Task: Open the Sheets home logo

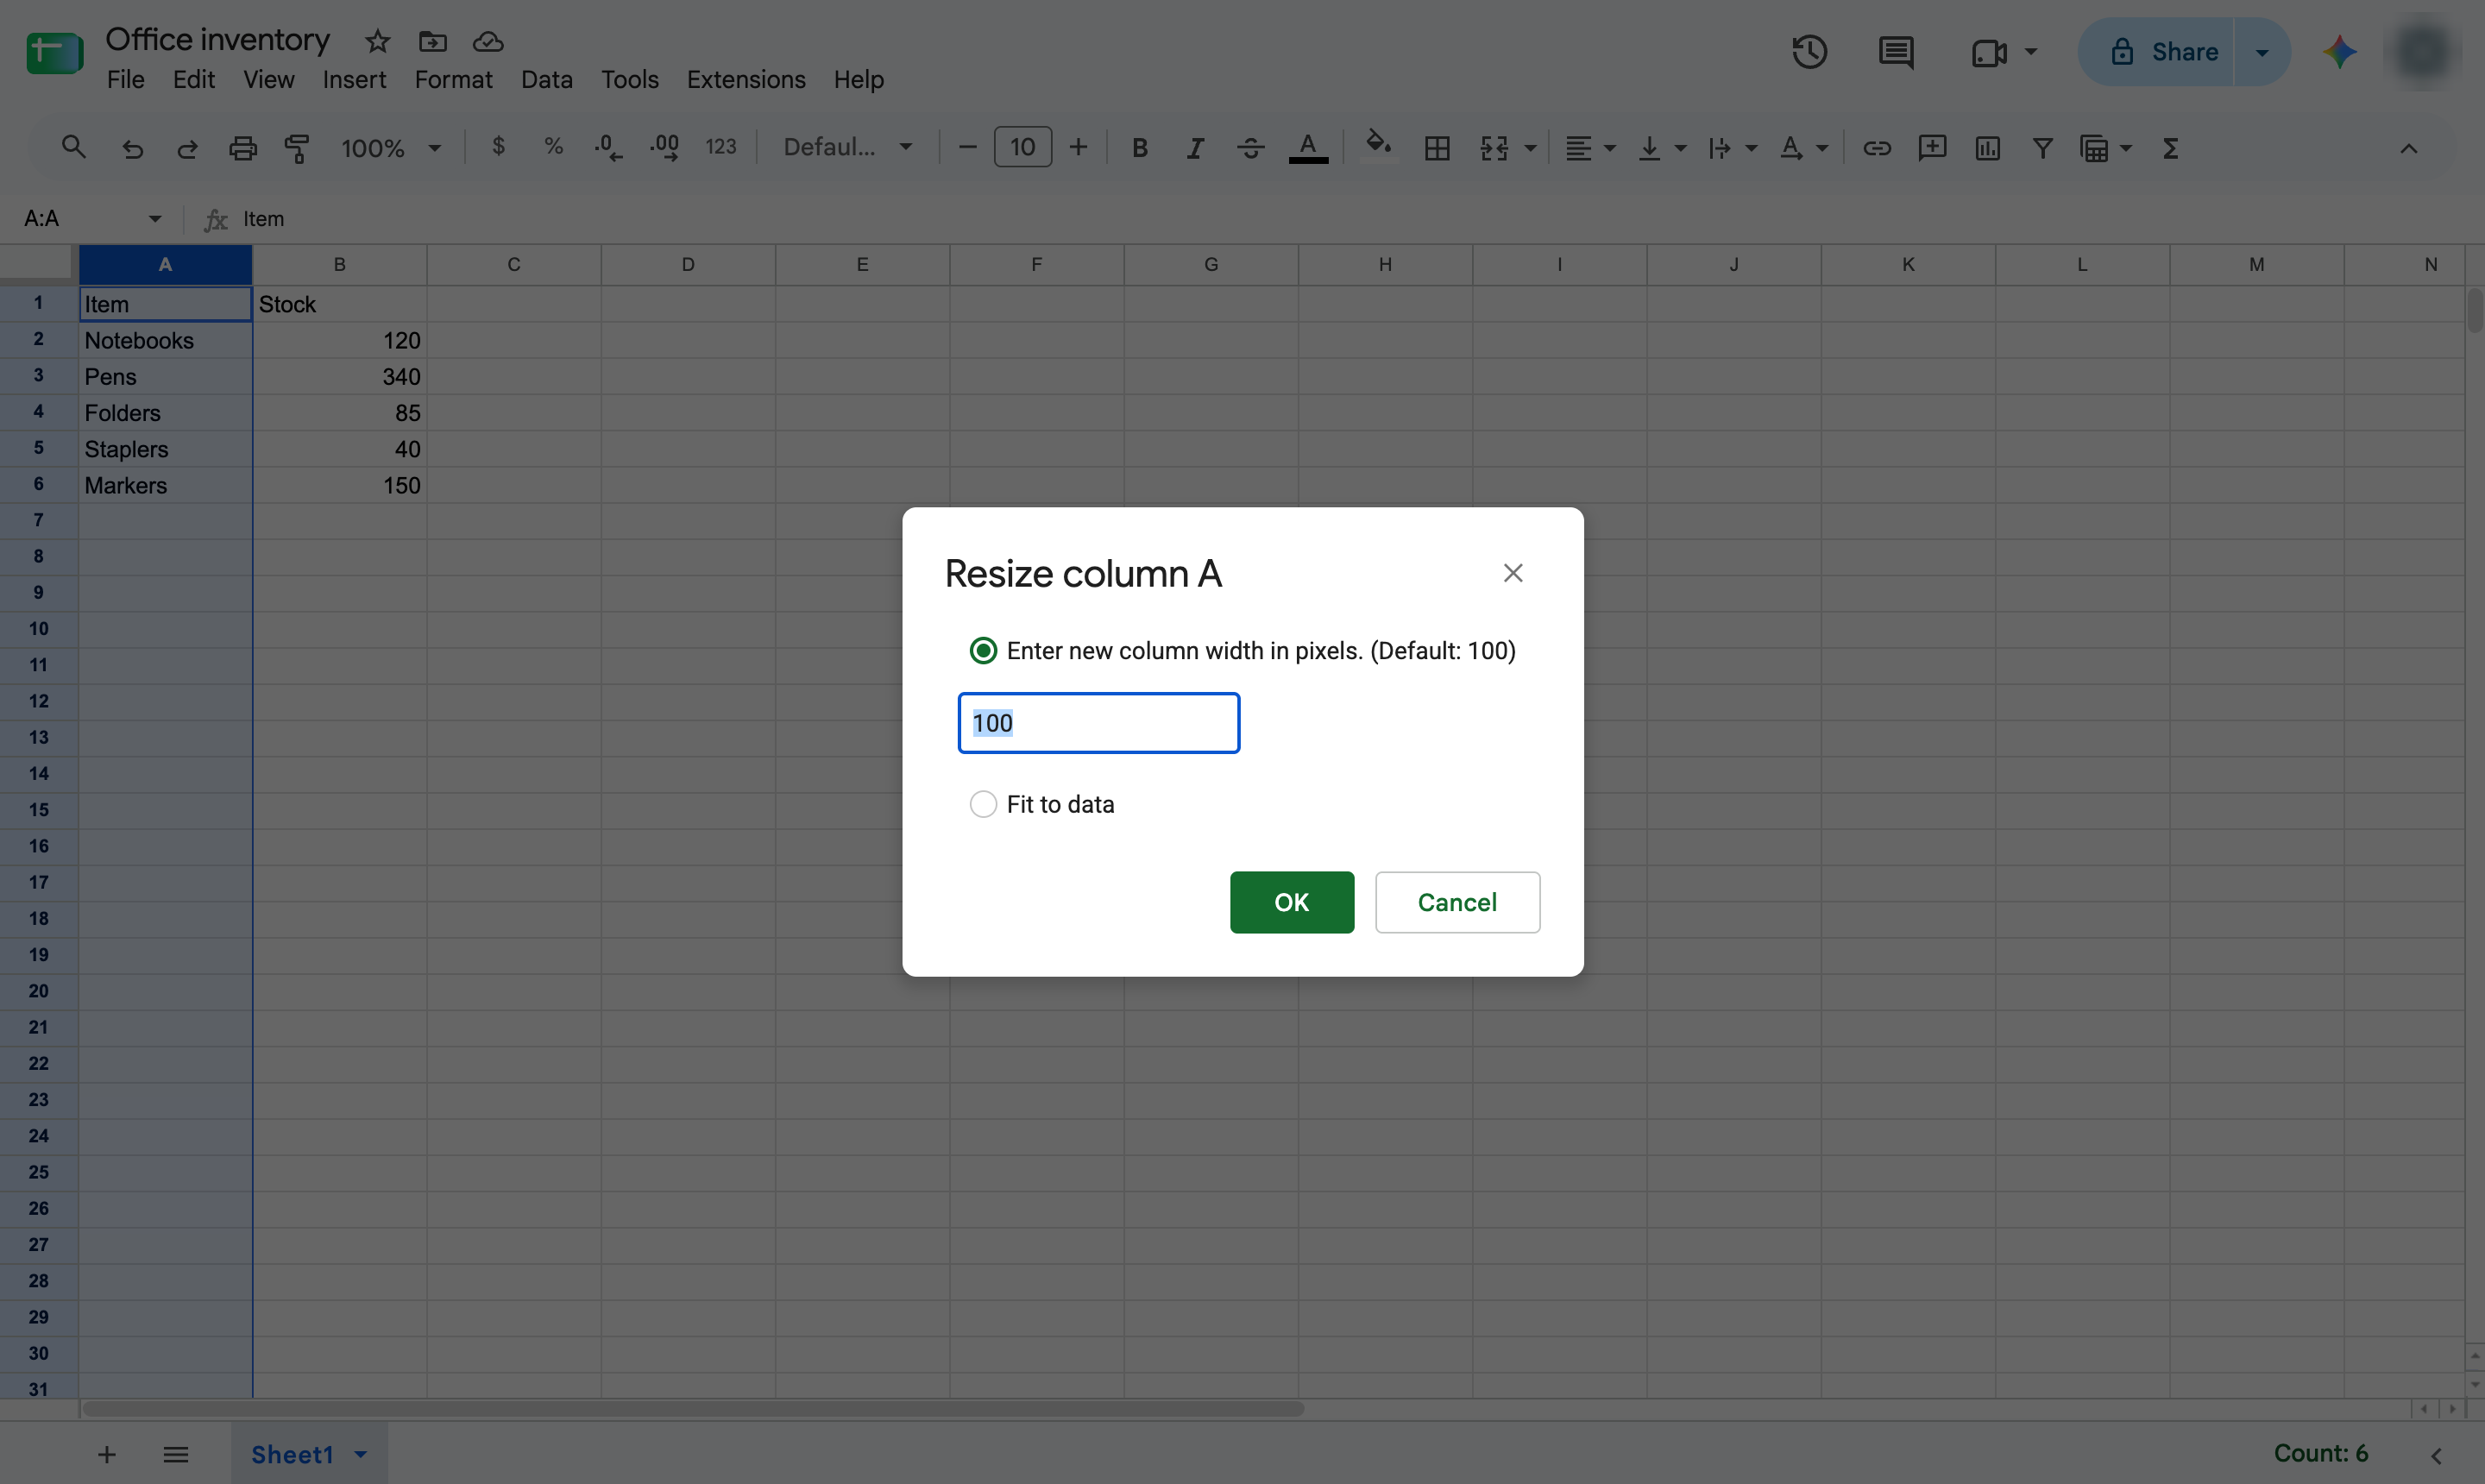Action: (x=55, y=54)
